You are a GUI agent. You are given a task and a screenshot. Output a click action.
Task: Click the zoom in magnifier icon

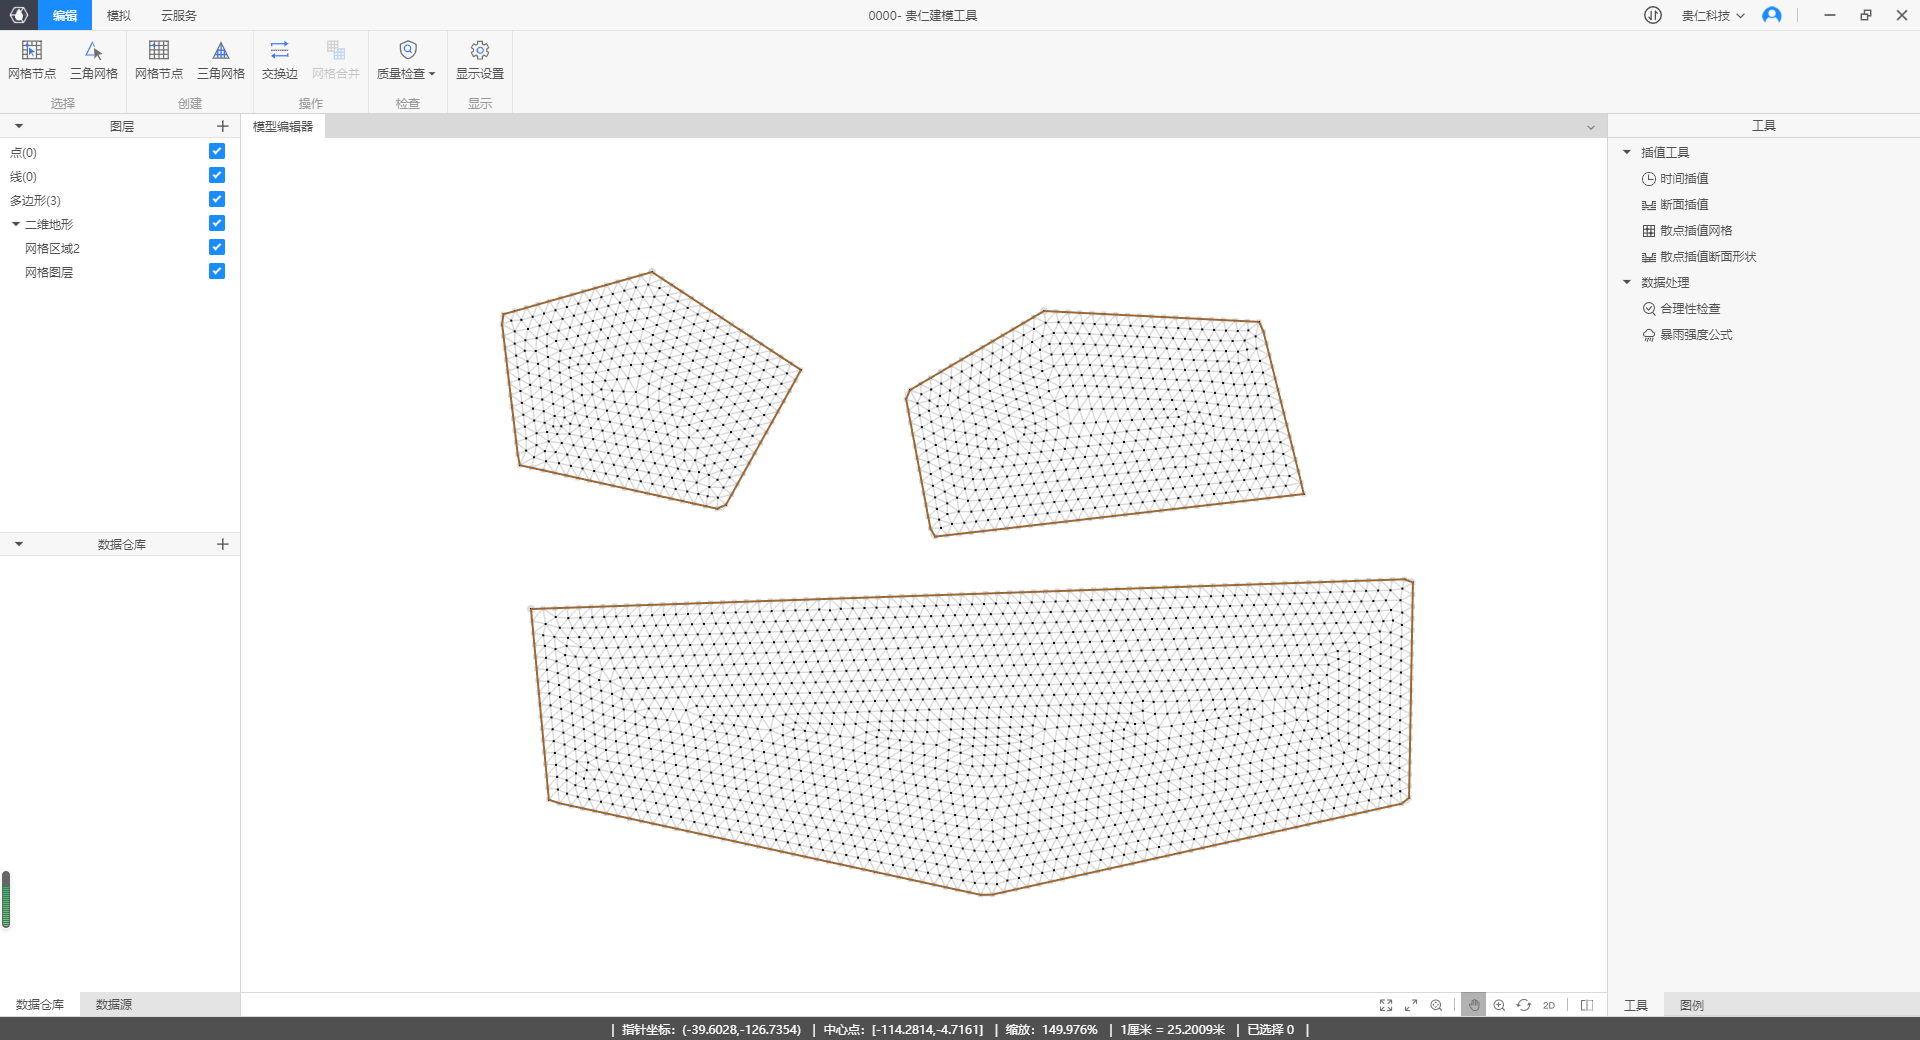(x=1499, y=1005)
